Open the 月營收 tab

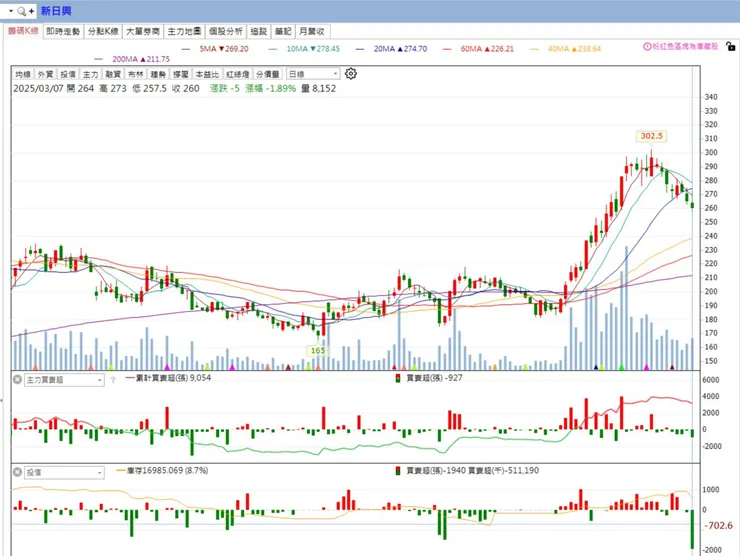click(312, 32)
